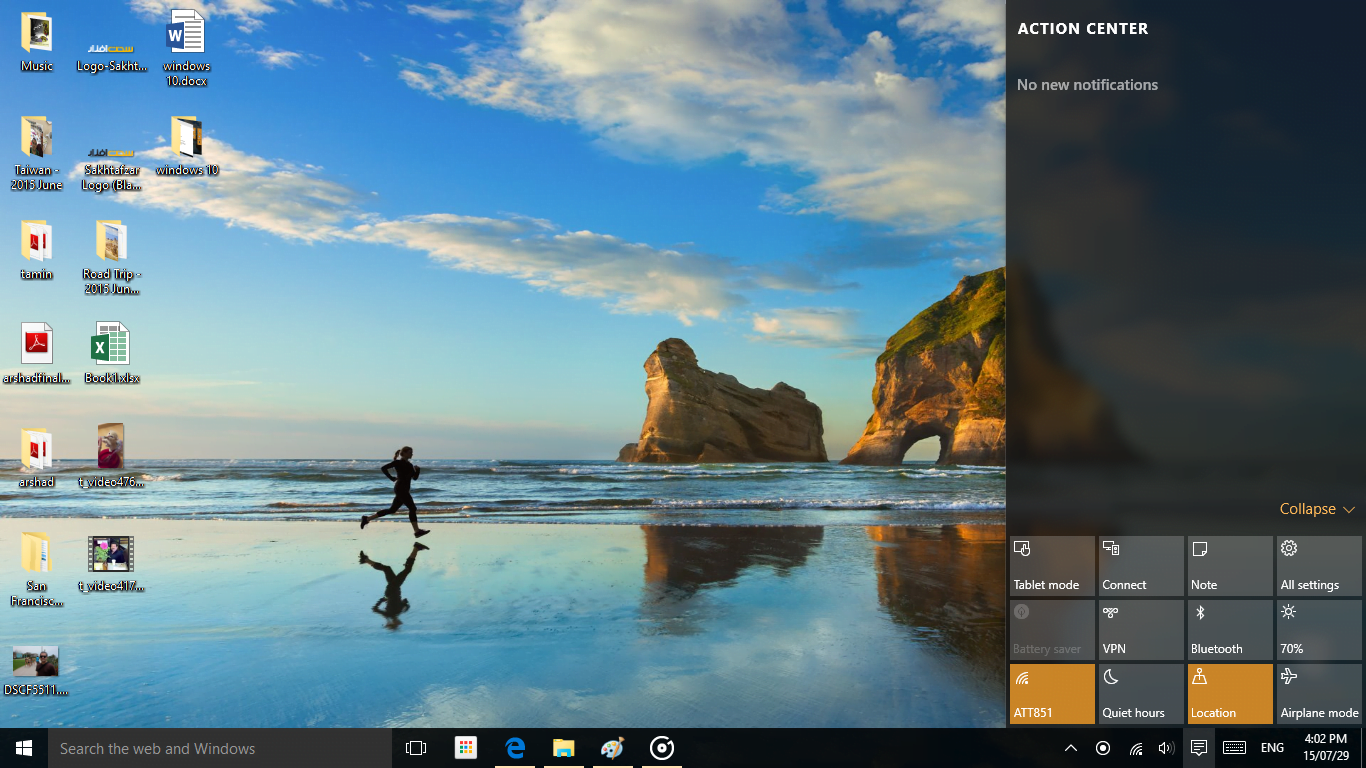Launch Microsoft Edge from taskbar
Viewport: 1366px width, 768px height.
515,748
